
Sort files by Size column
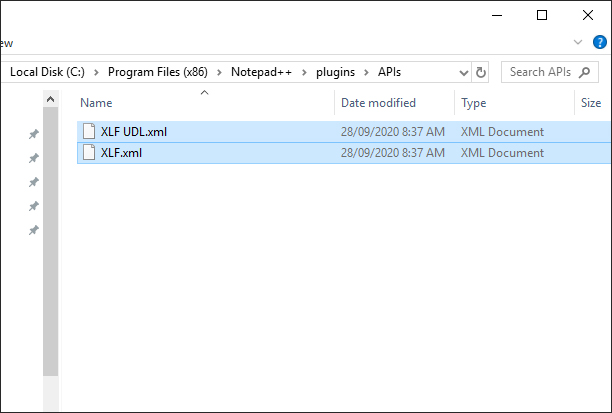592,103
